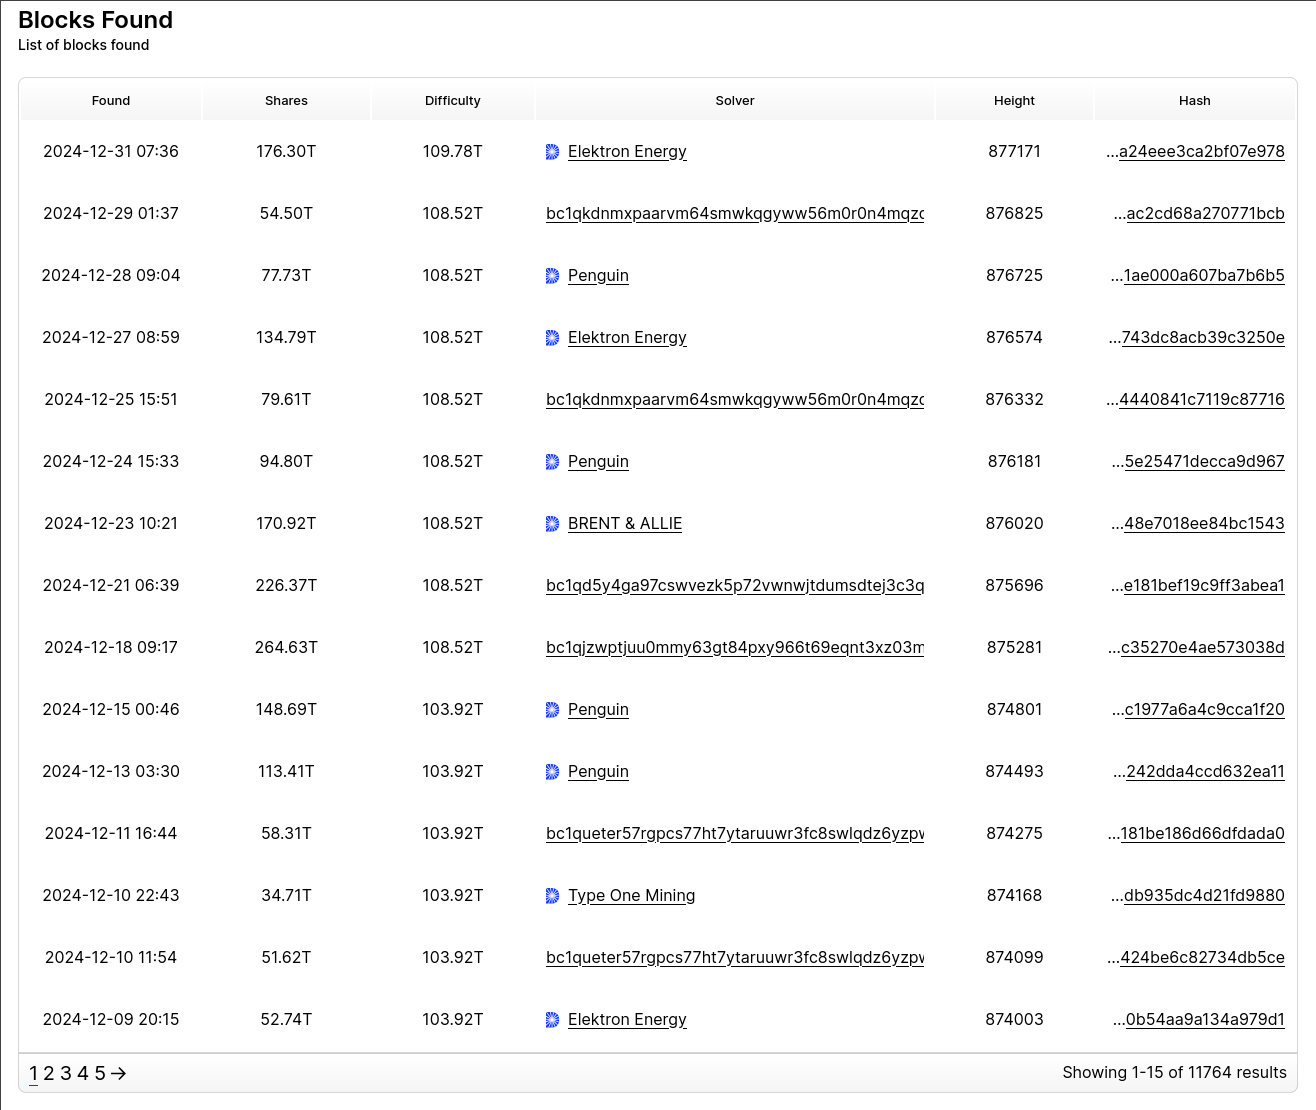Open hash 181be186d66dfdada0

[x=1203, y=834]
